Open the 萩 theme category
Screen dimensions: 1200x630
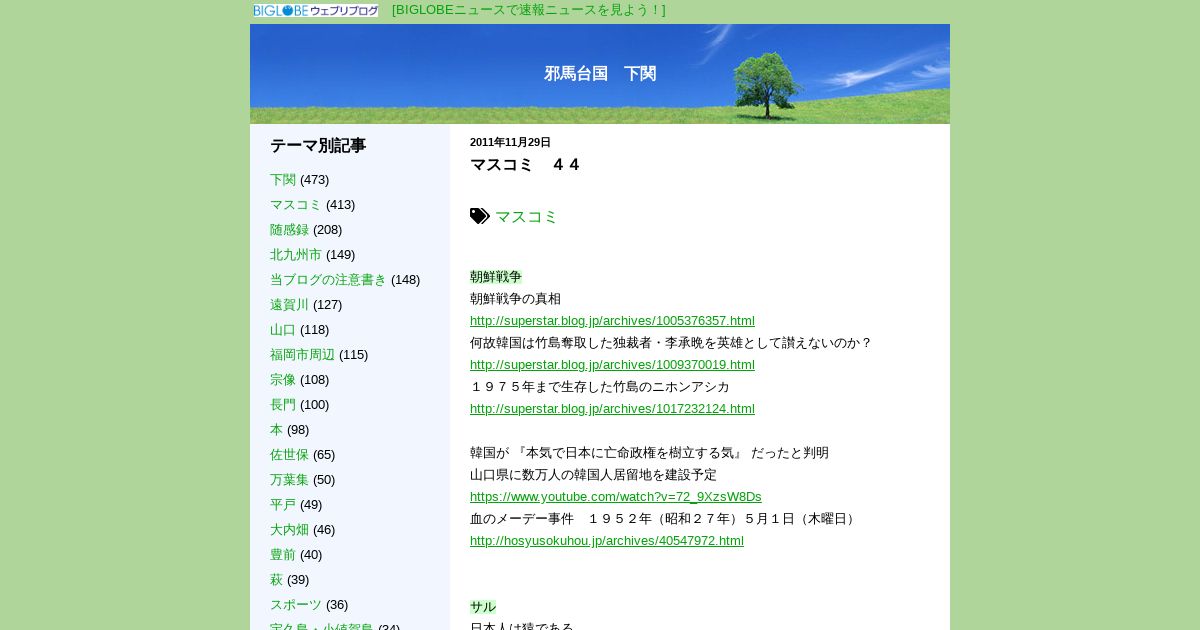[276, 580]
